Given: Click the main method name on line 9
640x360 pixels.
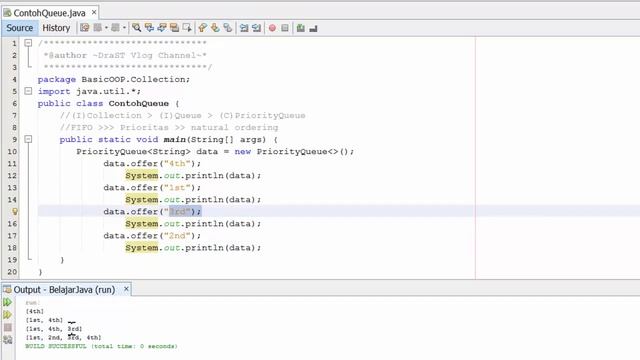Looking at the screenshot, I should 175,140.
